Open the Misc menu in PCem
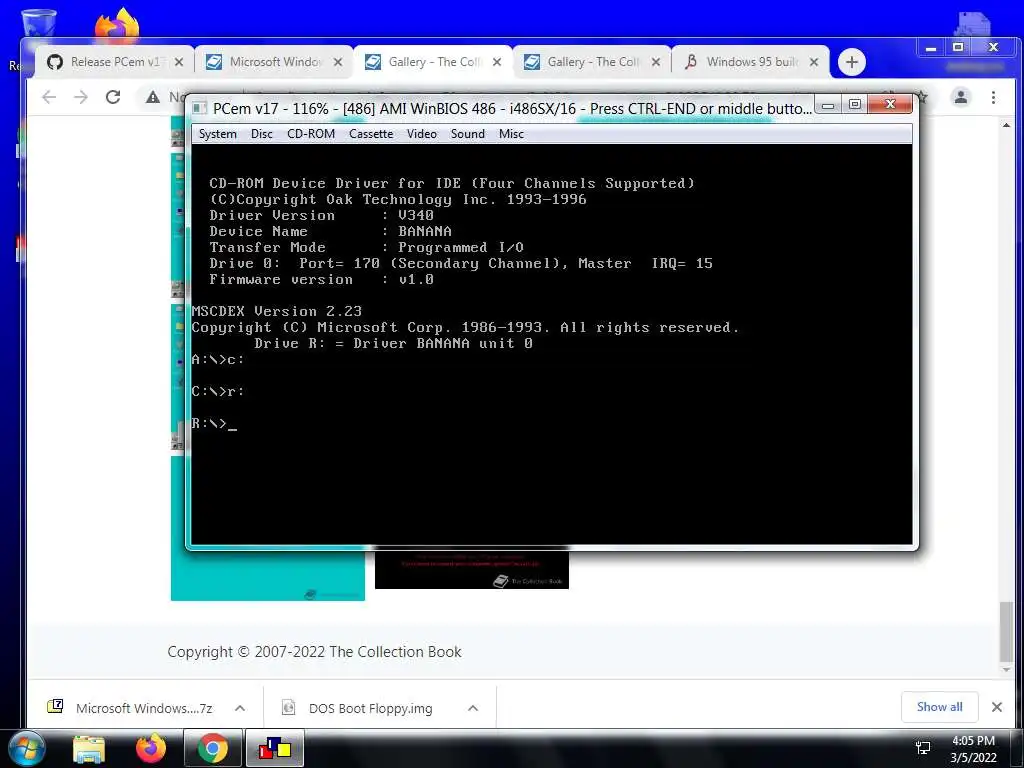The width and height of the screenshot is (1024, 768). coord(511,134)
